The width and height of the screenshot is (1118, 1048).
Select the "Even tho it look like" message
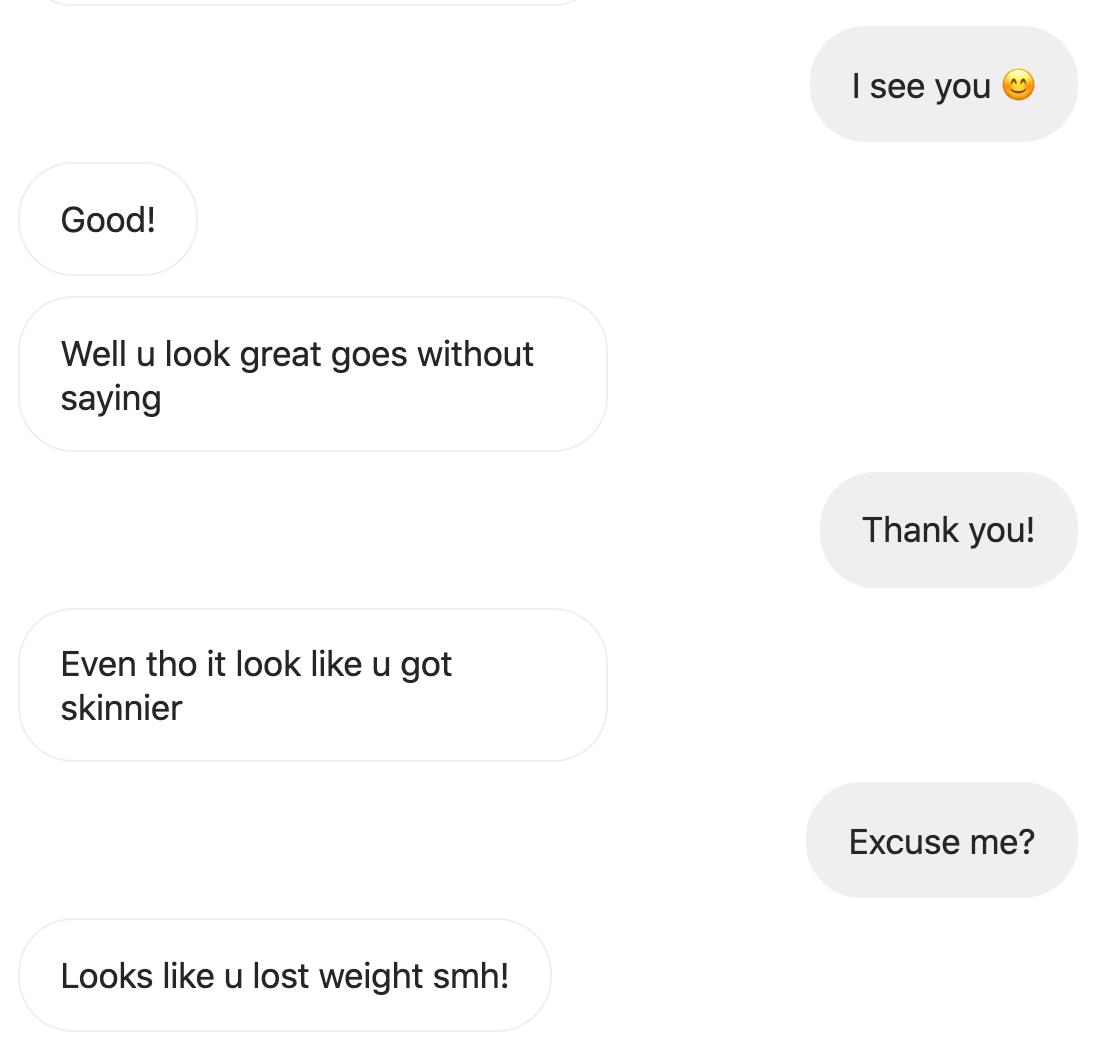312,685
